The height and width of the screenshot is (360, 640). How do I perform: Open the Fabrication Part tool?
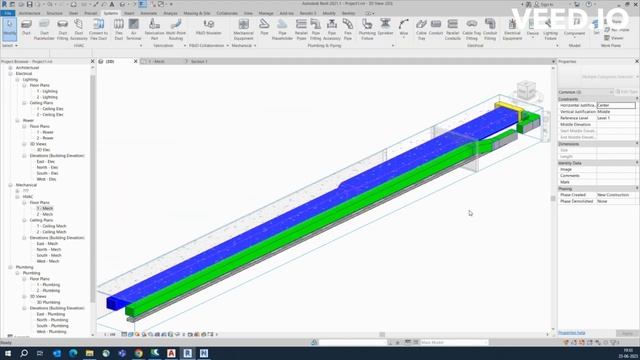click(x=154, y=29)
